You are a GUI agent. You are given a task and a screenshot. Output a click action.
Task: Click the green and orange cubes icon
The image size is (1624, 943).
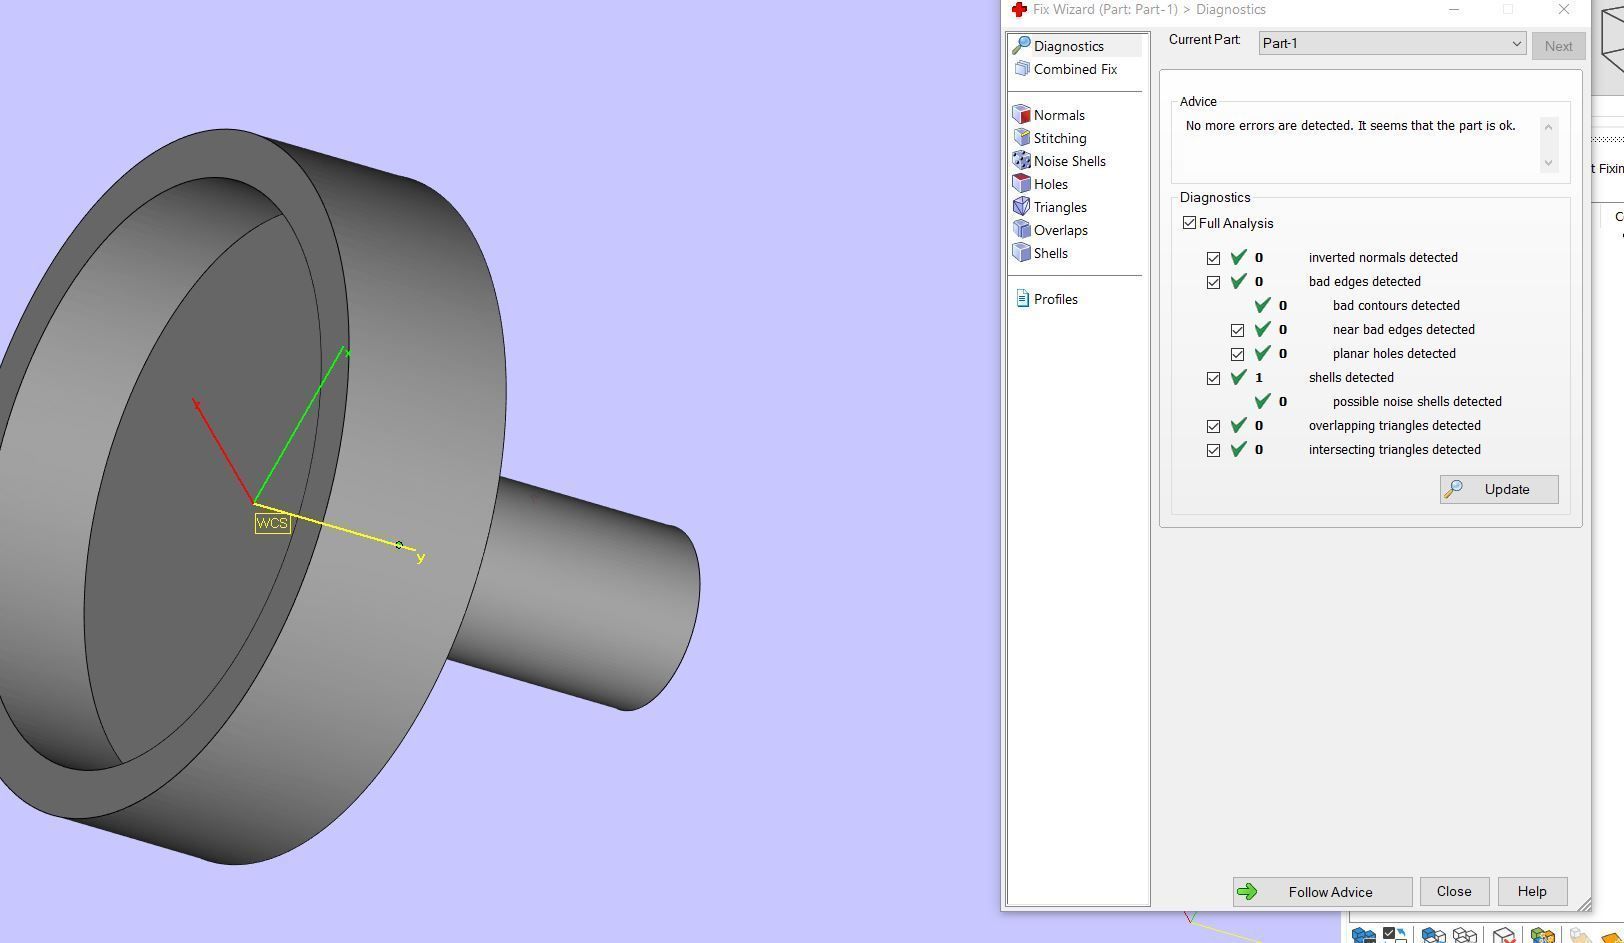(x=1543, y=936)
